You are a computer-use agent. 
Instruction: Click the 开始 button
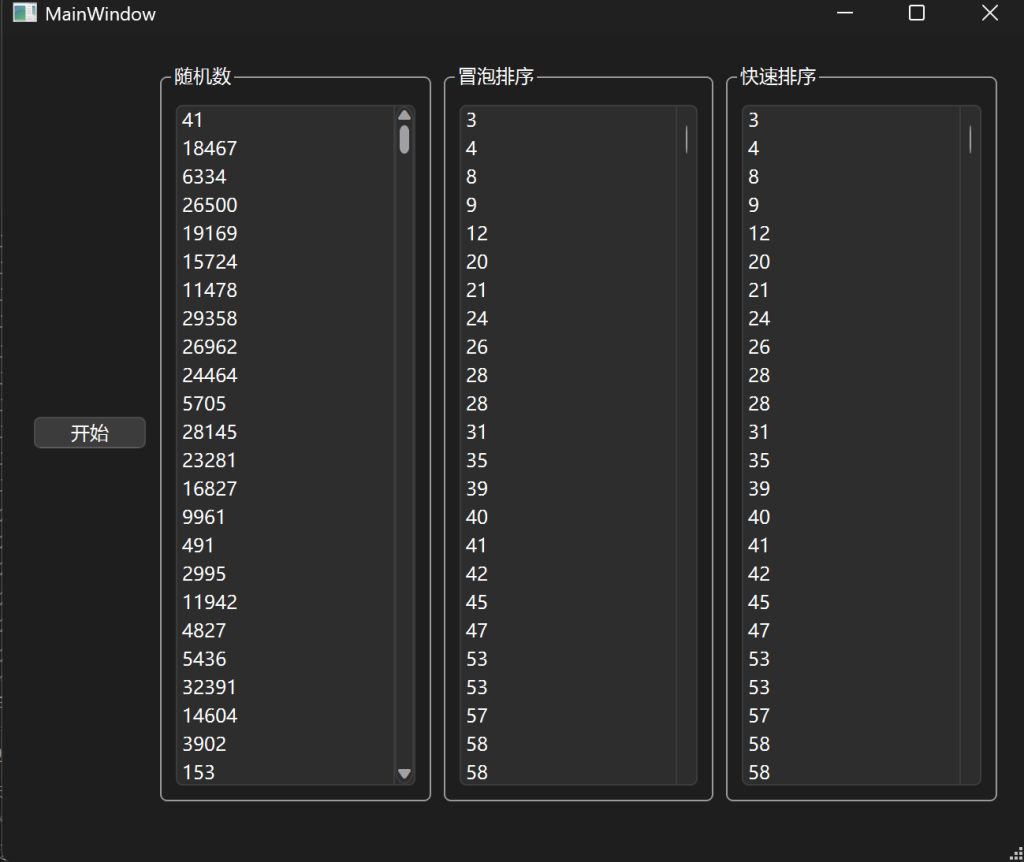click(x=90, y=433)
